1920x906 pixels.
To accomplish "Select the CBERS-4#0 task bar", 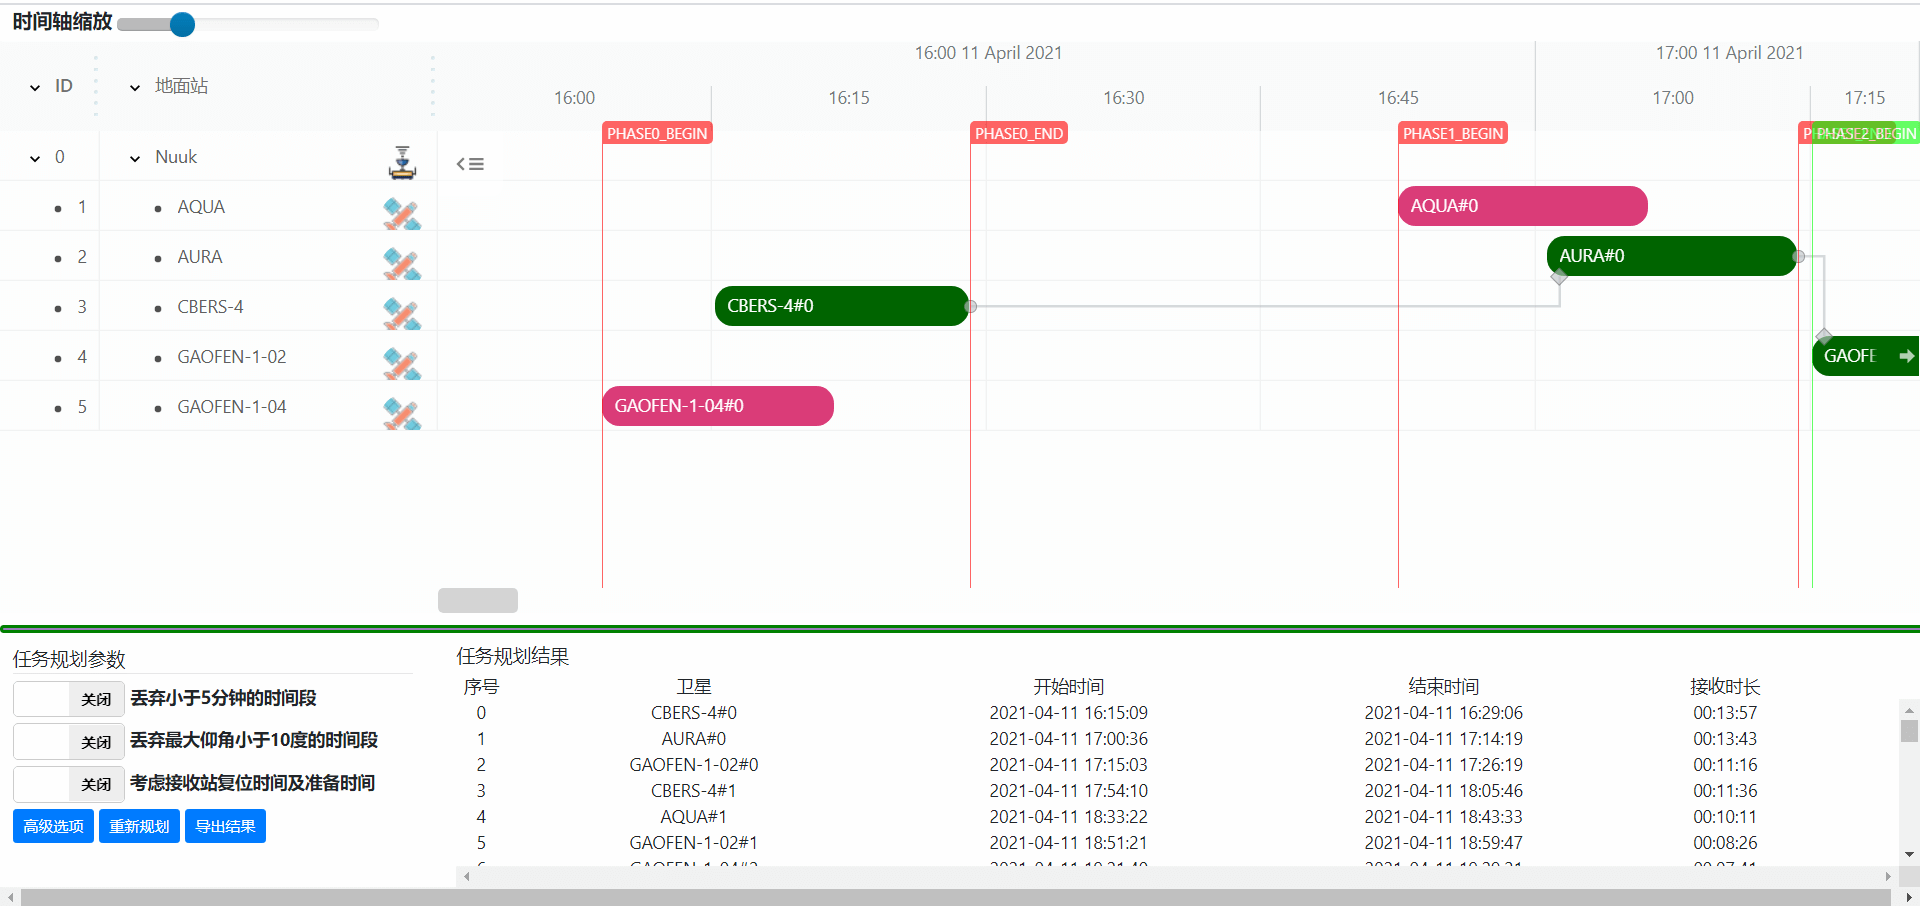I will 841,306.
